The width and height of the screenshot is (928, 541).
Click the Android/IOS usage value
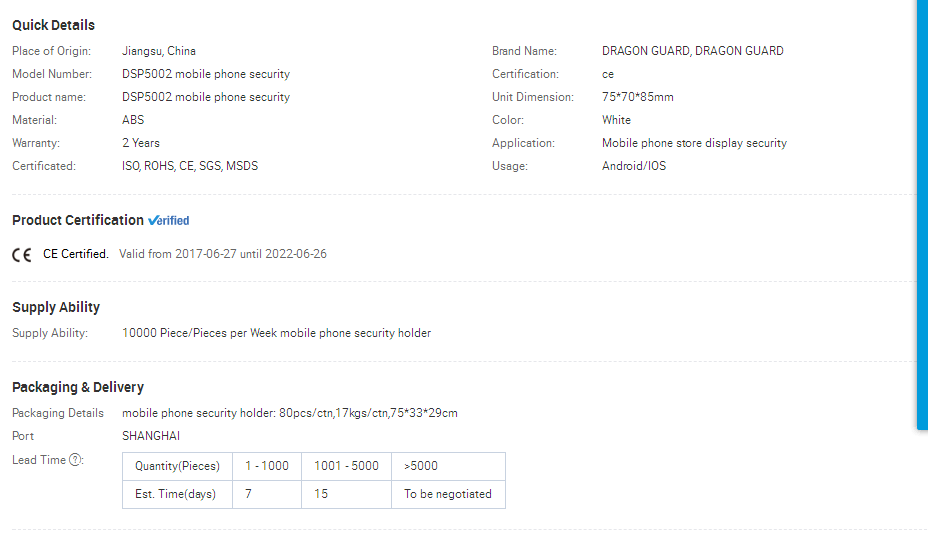[x=634, y=166]
